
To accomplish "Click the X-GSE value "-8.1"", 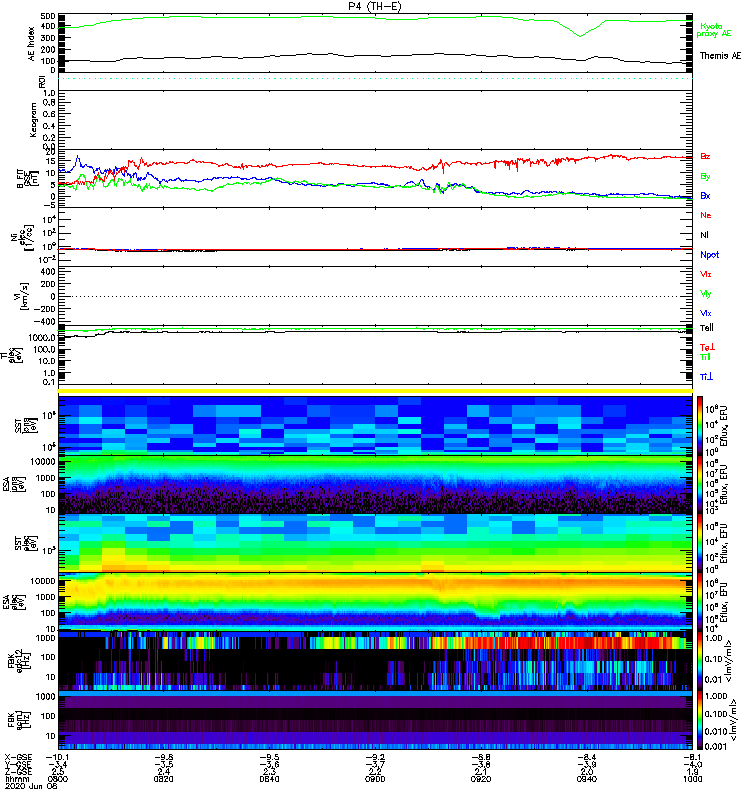I will (693, 757).
